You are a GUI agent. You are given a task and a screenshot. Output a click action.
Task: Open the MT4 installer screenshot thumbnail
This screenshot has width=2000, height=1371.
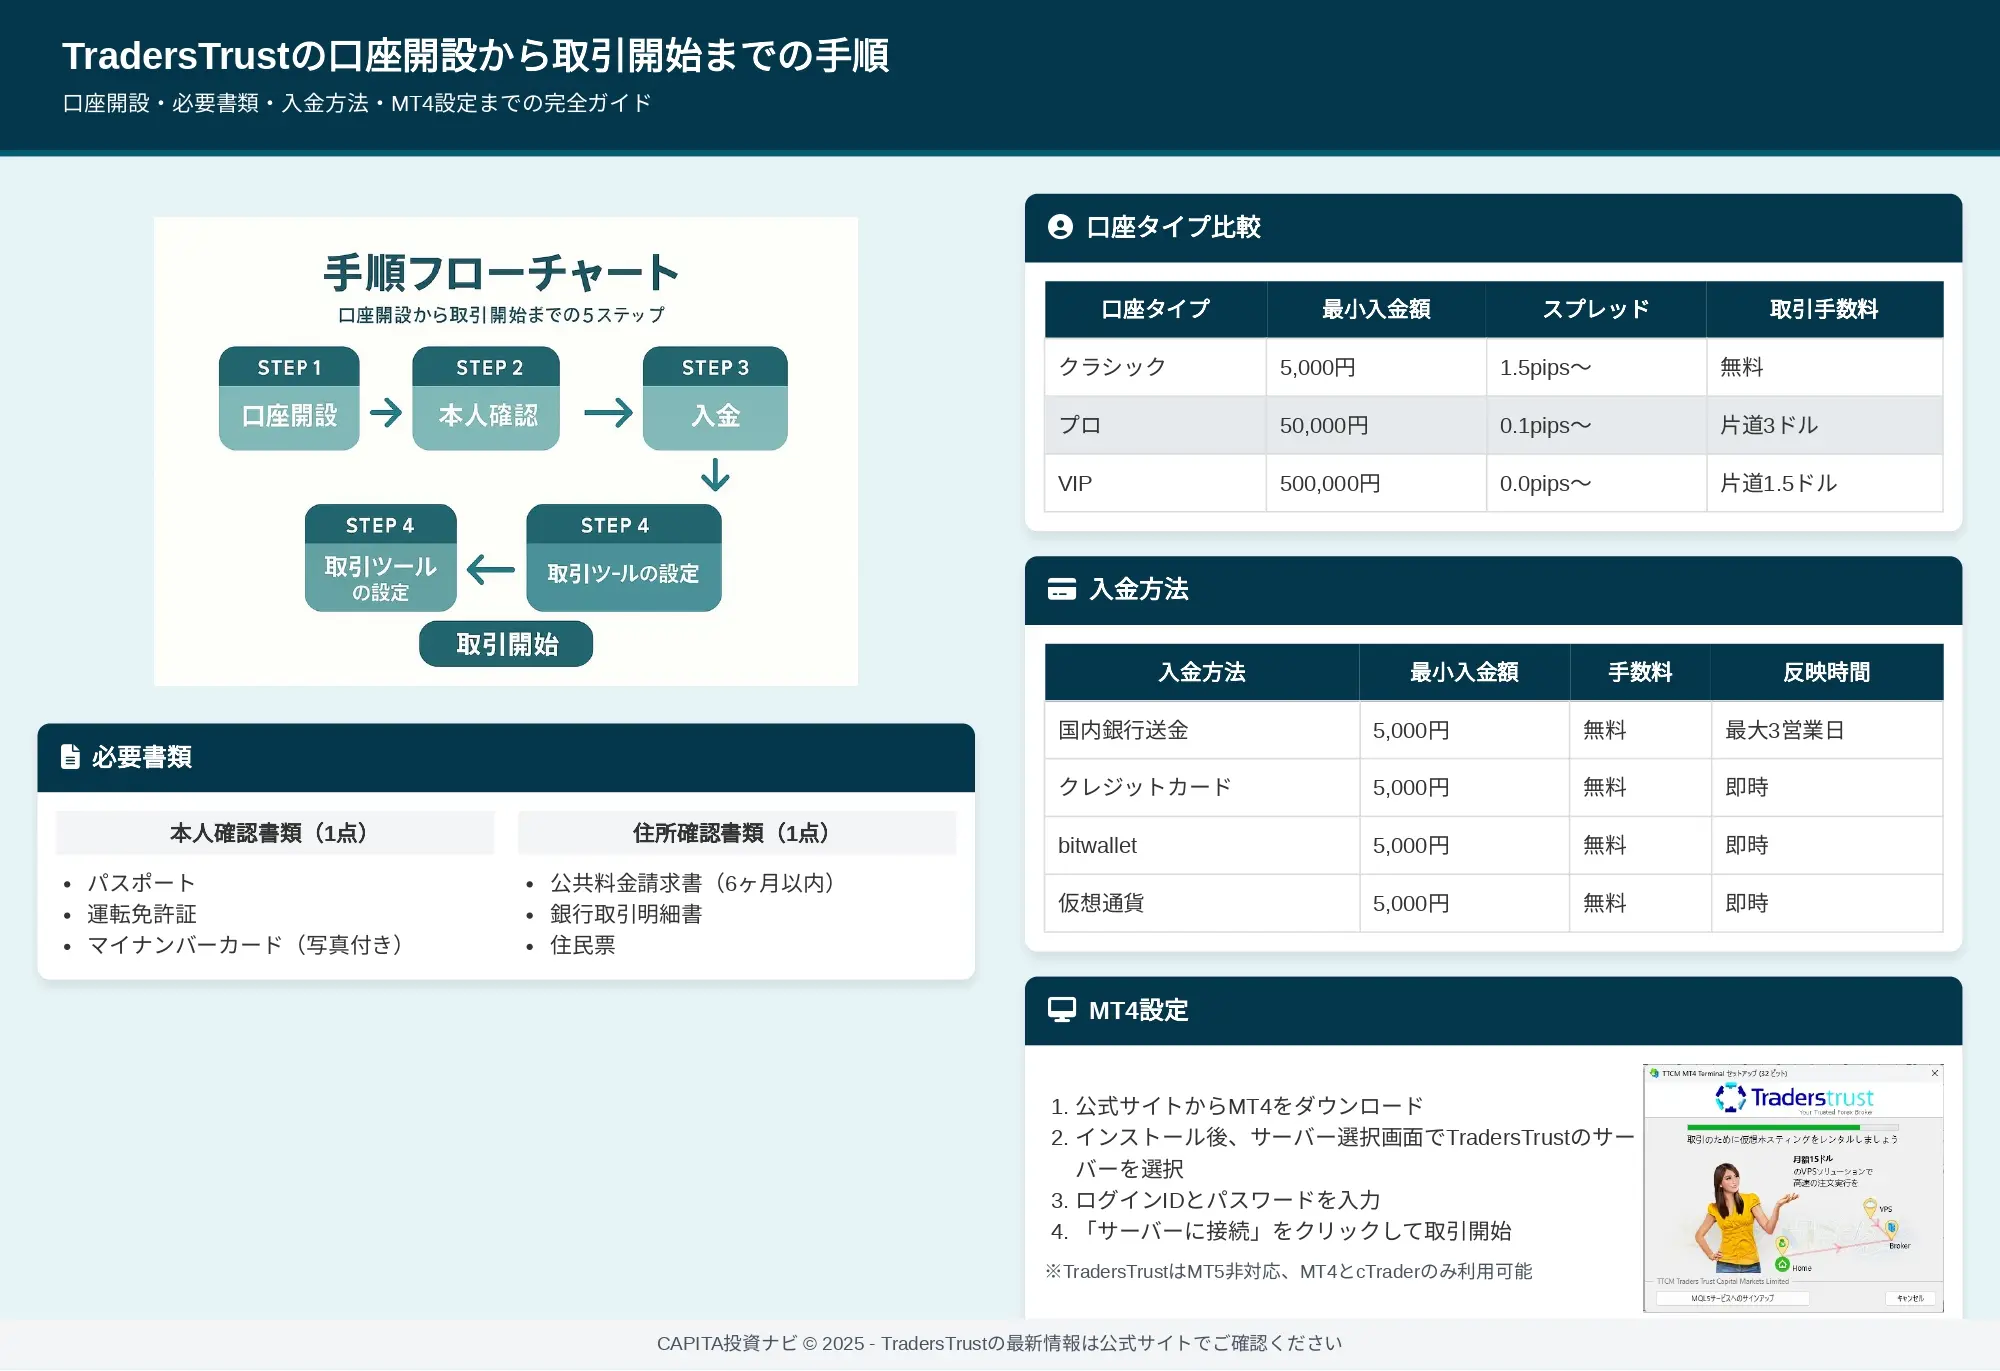[1793, 1188]
